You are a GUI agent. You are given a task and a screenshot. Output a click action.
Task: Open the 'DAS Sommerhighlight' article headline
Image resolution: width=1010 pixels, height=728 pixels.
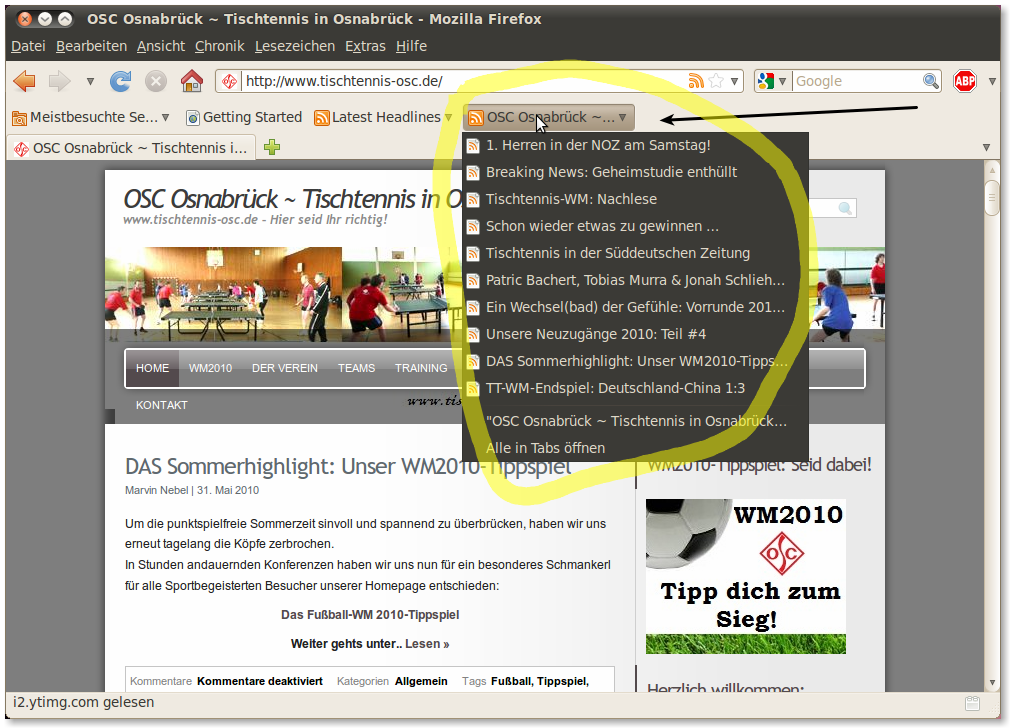348,466
